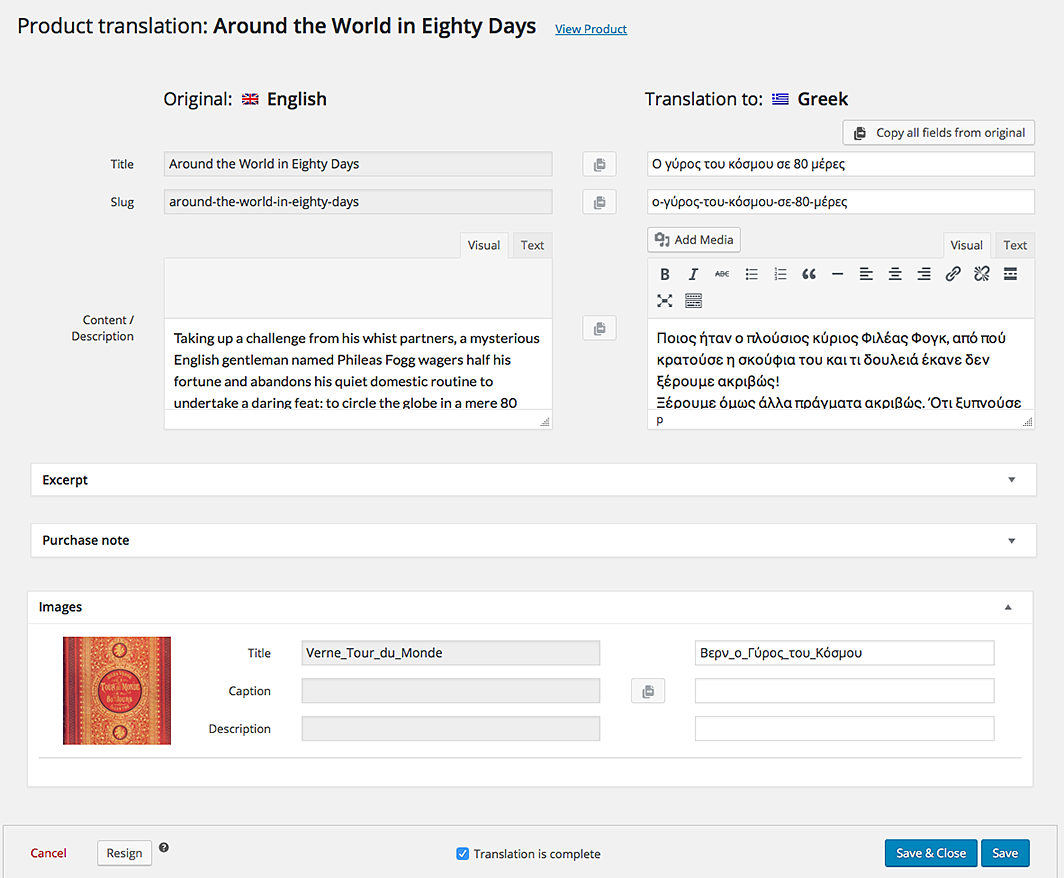Switch original content to Text tab
1064x878 pixels.
(x=532, y=245)
